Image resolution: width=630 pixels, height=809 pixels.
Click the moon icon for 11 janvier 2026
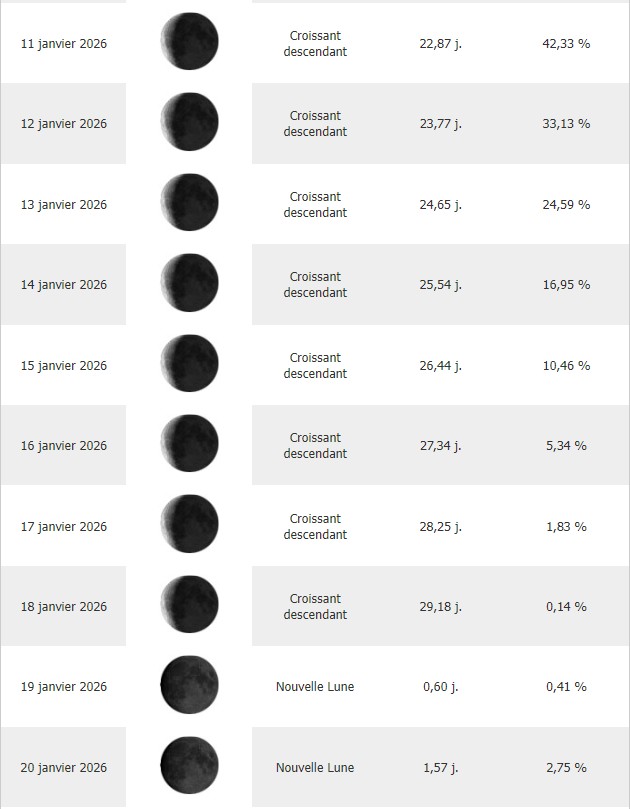pos(189,42)
